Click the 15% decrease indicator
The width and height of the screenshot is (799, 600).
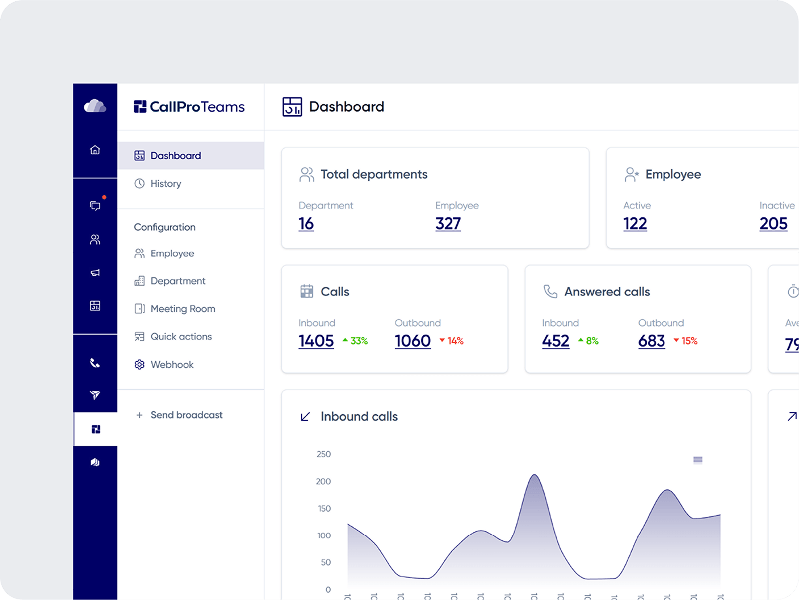tap(685, 341)
